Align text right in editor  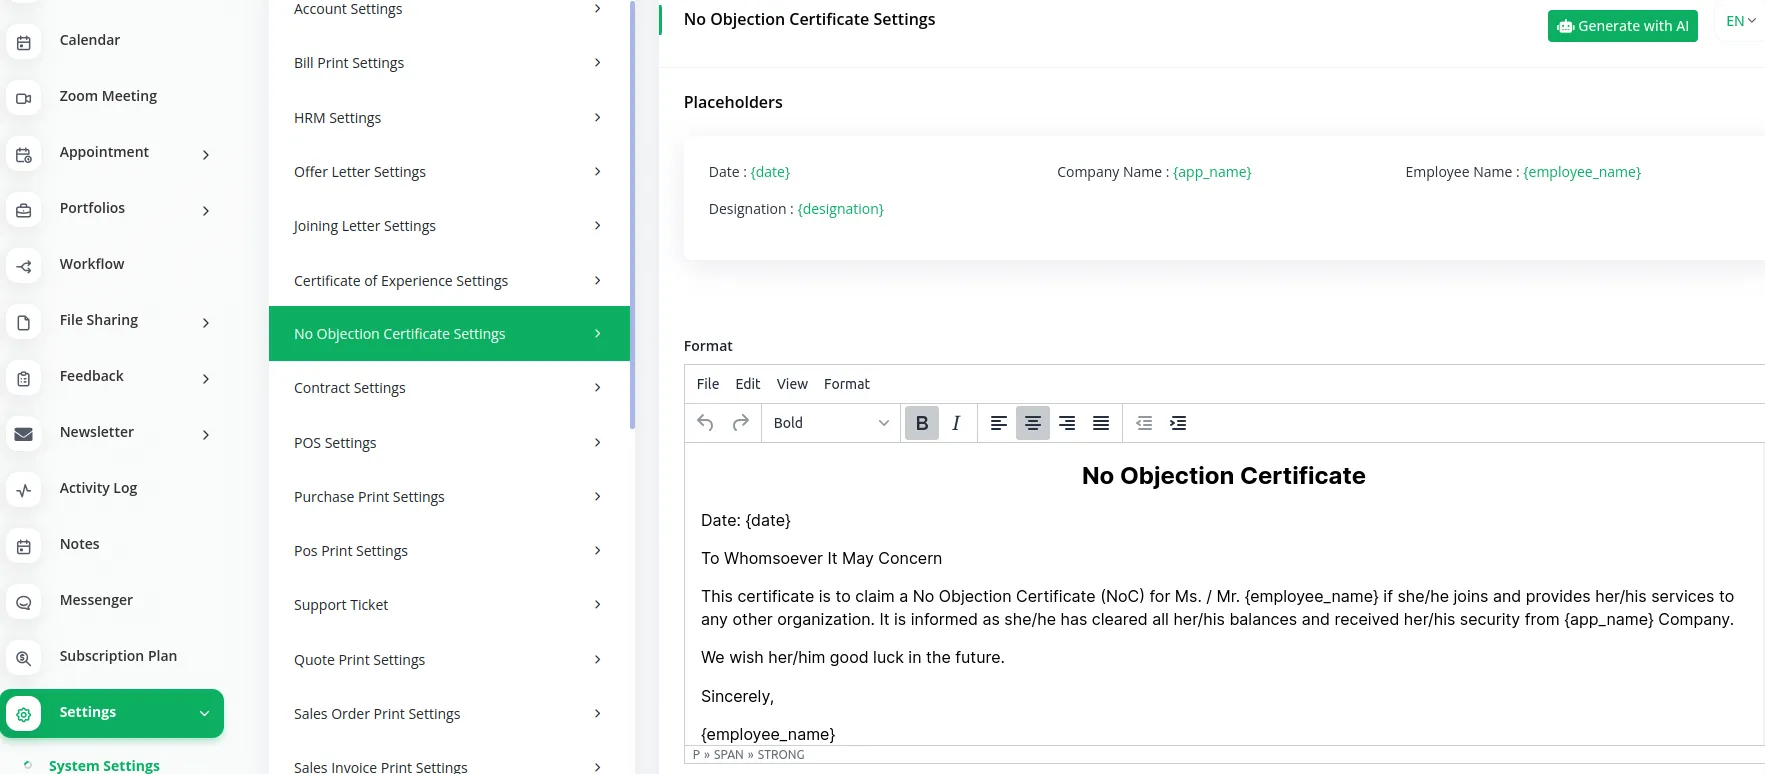(x=1067, y=423)
